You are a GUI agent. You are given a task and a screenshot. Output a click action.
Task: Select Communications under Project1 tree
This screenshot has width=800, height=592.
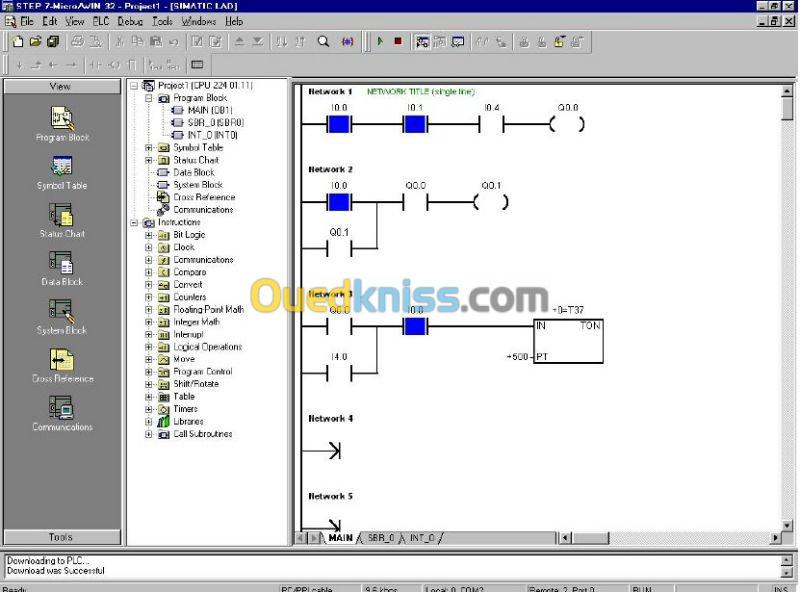[x=203, y=210]
